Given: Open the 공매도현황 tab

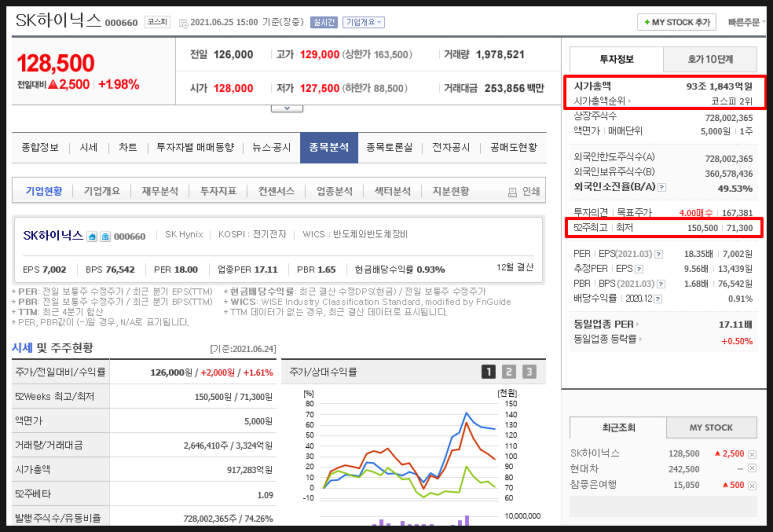Looking at the screenshot, I should (513, 147).
